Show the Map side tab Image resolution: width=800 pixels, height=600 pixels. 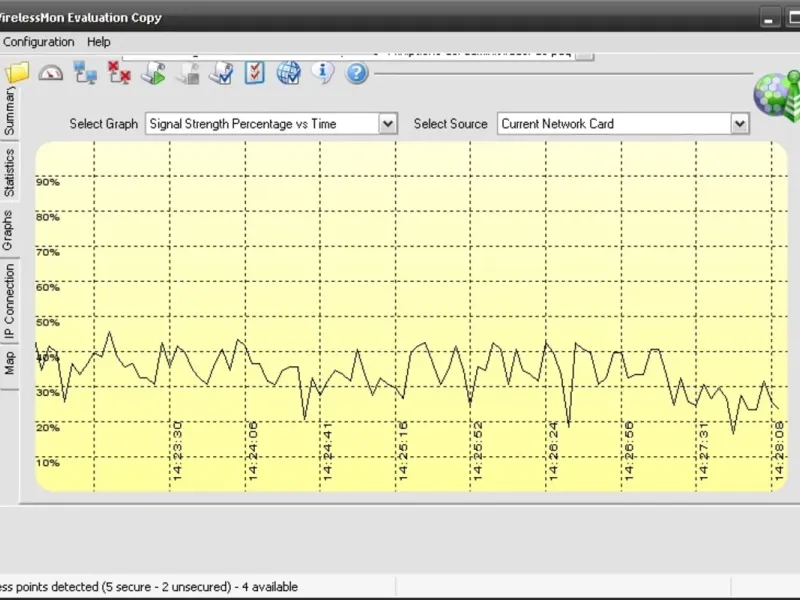pyautogui.click(x=10, y=361)
